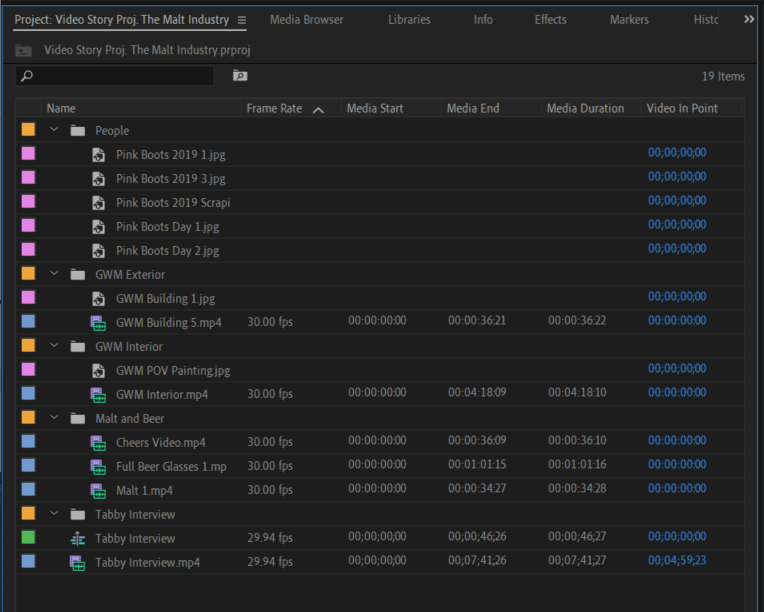
Task: Collapse the Malt and Beer bin
Action: [x=54, y=418]
